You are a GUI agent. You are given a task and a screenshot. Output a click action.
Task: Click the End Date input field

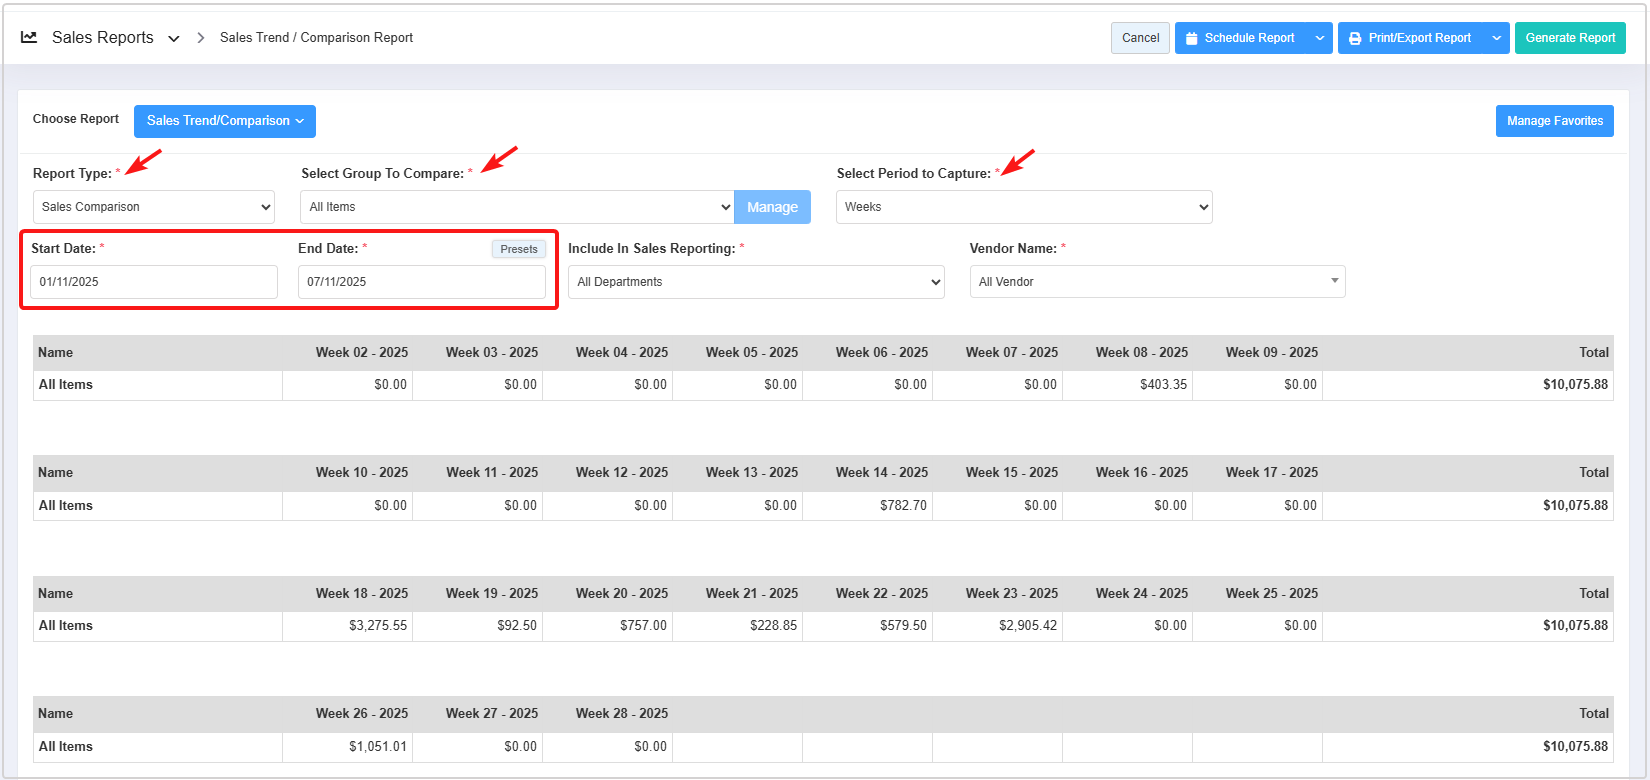coord(421,282)
